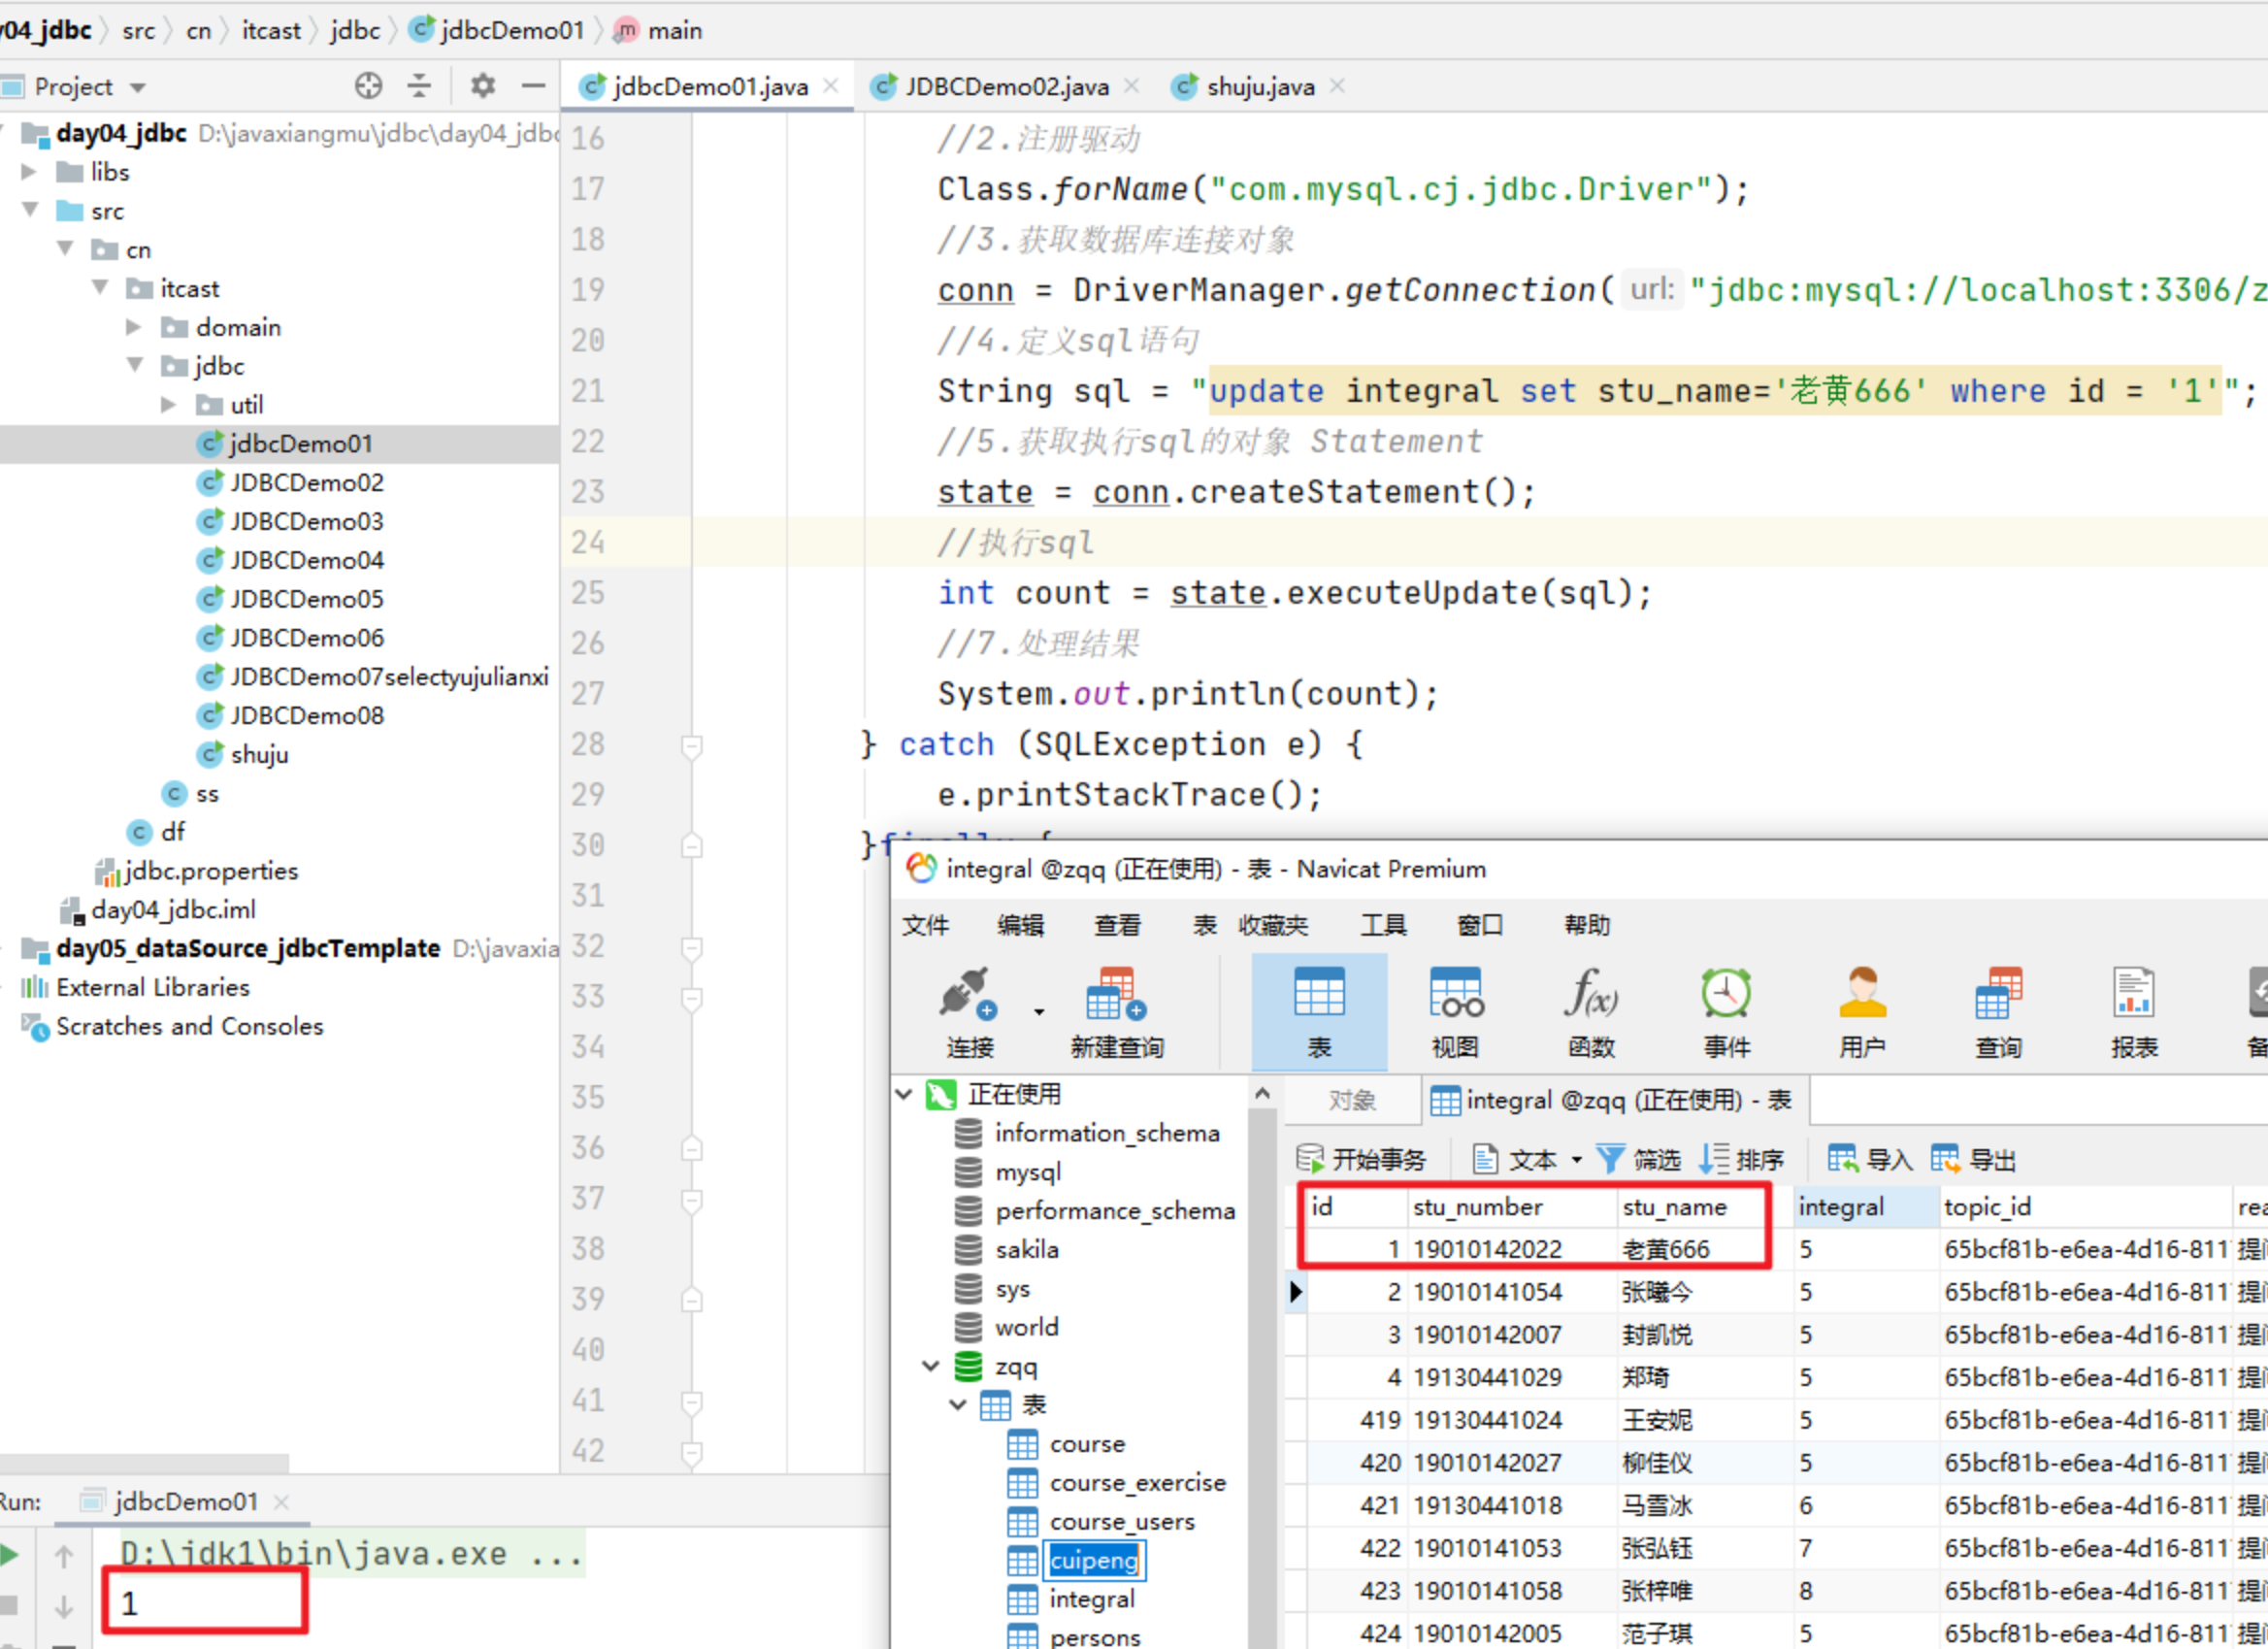Open the 视图 views icon
Image resolution: width=2268 pixels, height=1649 pixels.
(1455, 1012)
